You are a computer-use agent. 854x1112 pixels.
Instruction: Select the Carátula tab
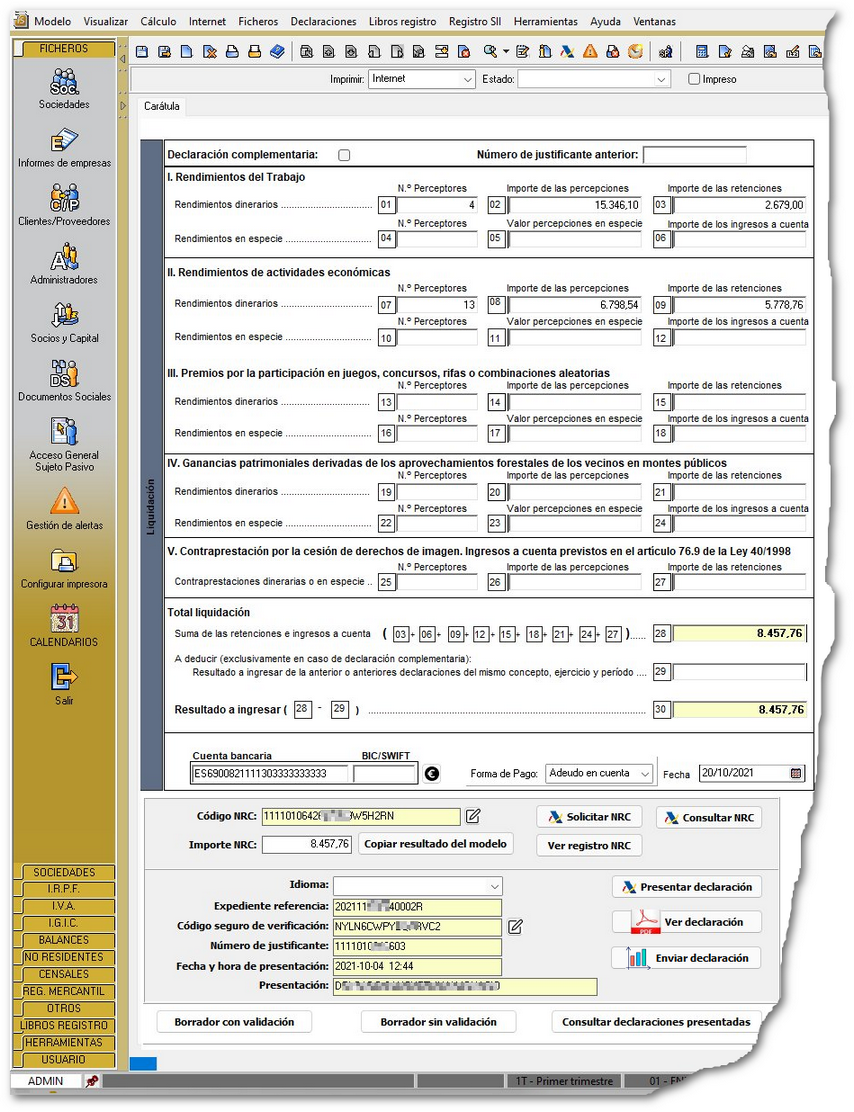click(x=162, y=106)
